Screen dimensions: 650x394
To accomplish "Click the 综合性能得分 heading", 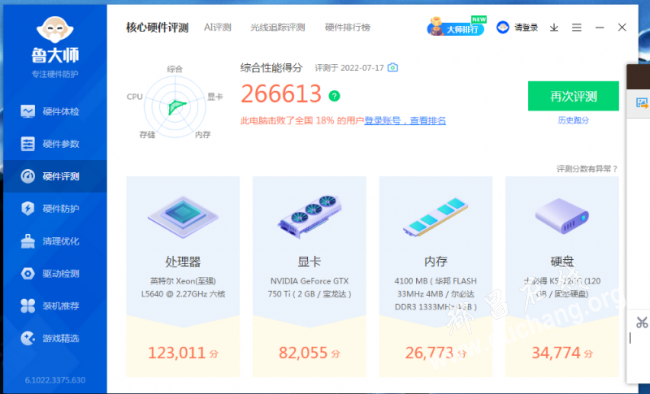I will pyautogui.click(x=272, y=68).
